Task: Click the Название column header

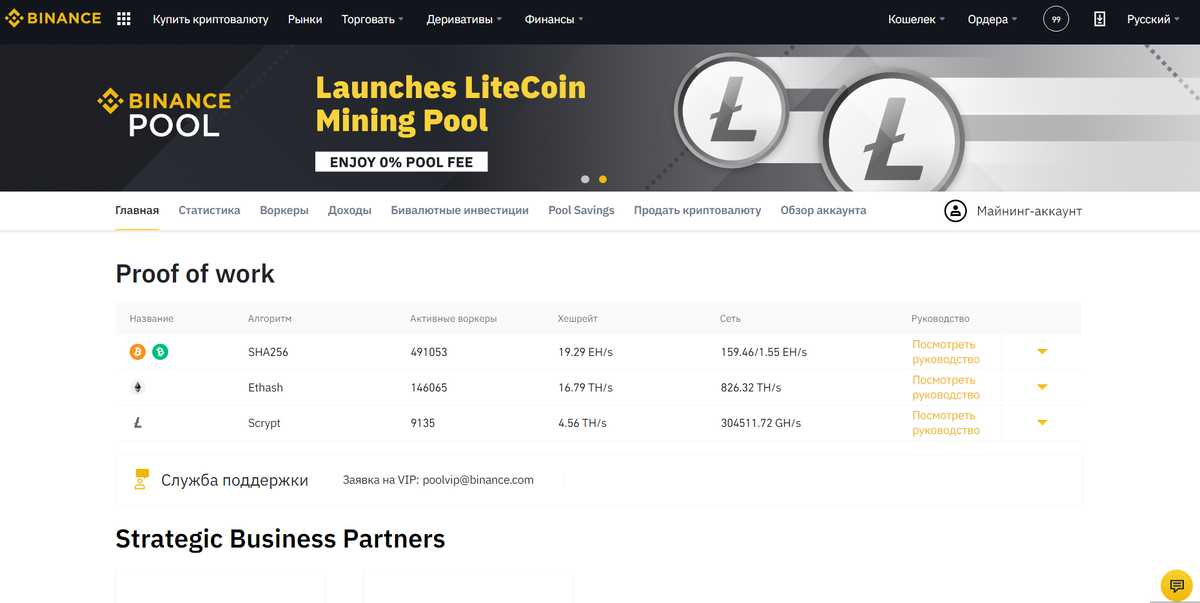Action: click(152, 318)
